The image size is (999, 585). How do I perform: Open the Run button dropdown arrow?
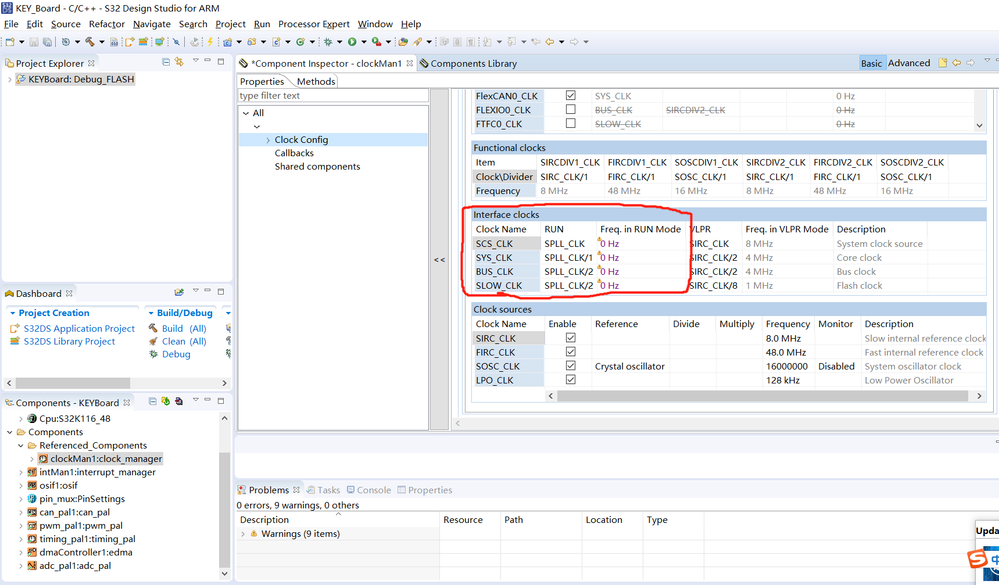(x=364, y=42)
